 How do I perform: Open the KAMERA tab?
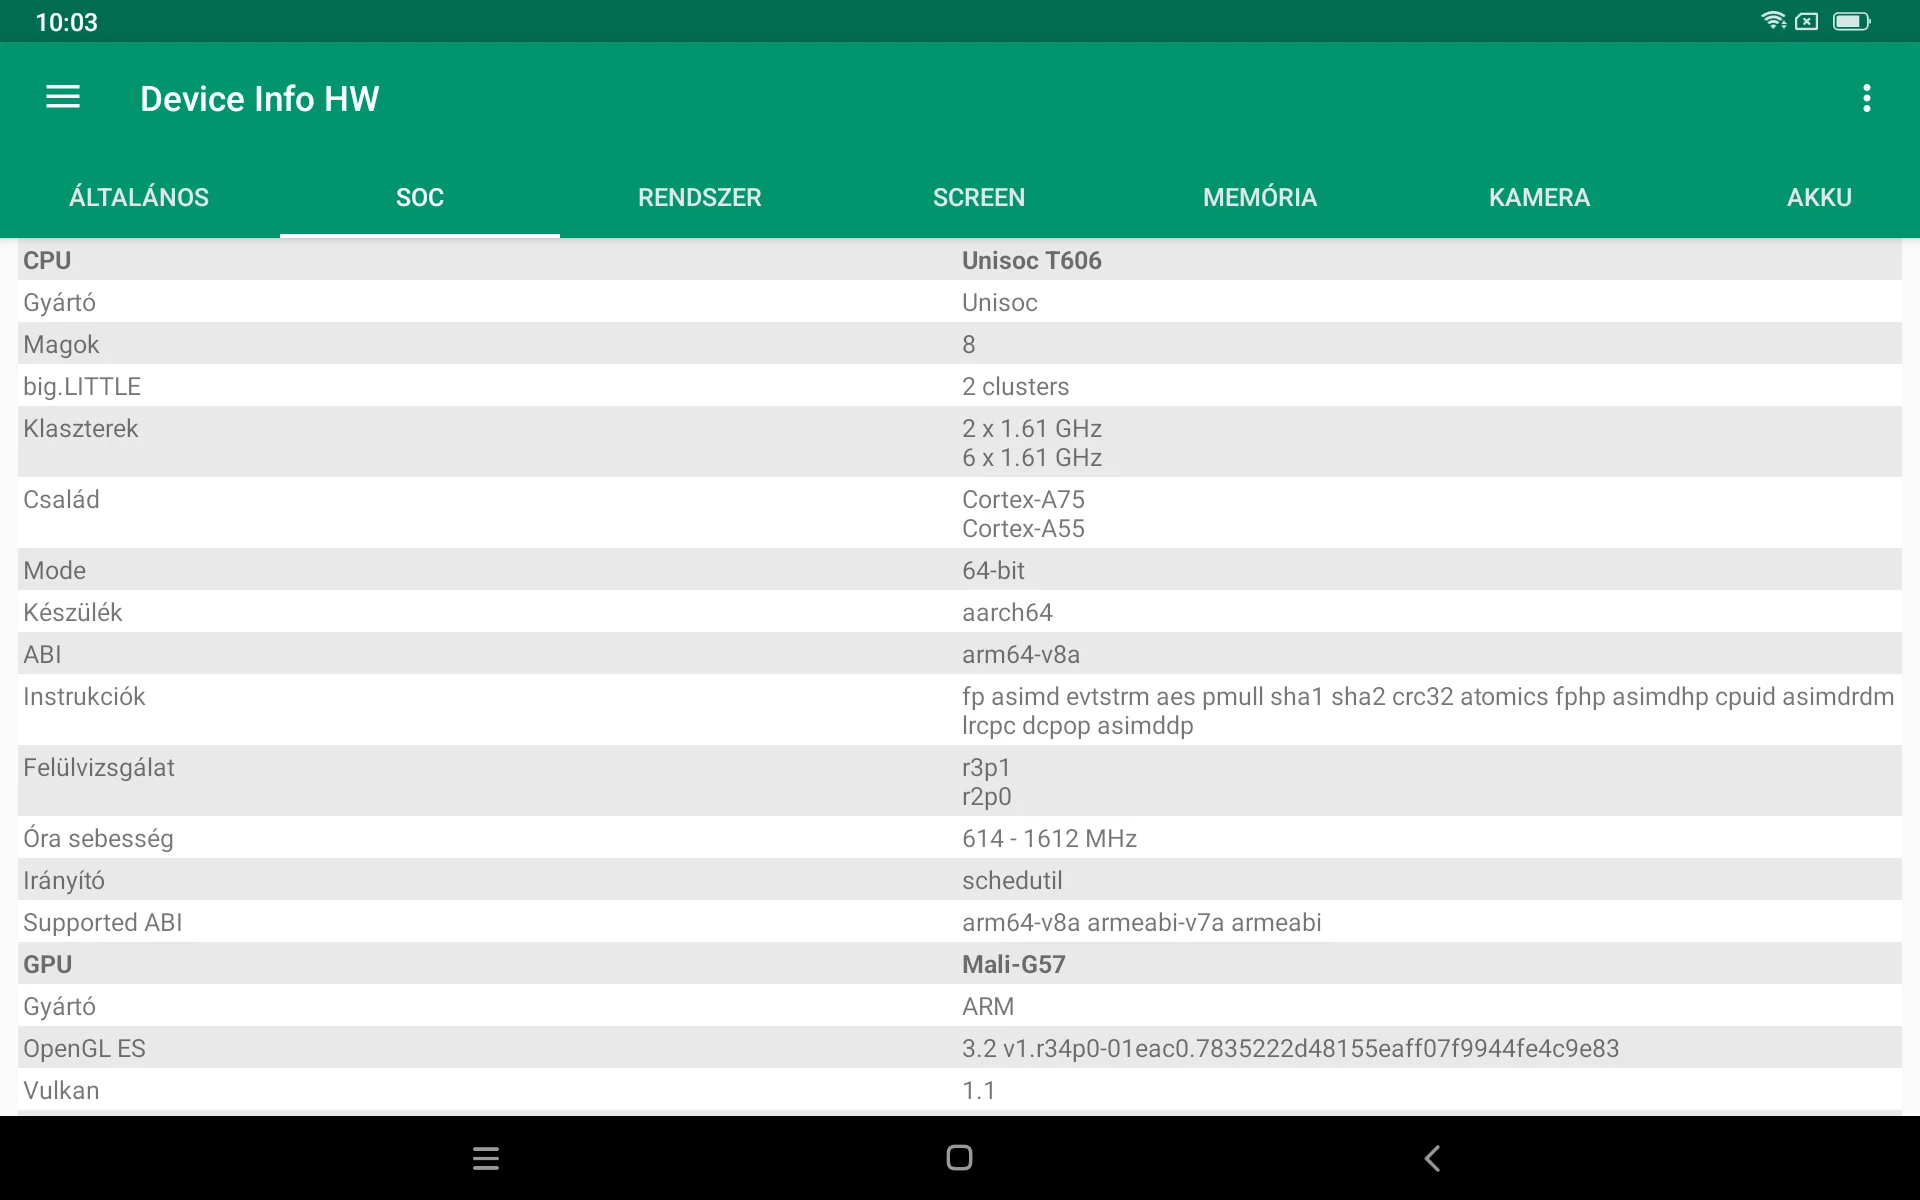point(1538,197)
